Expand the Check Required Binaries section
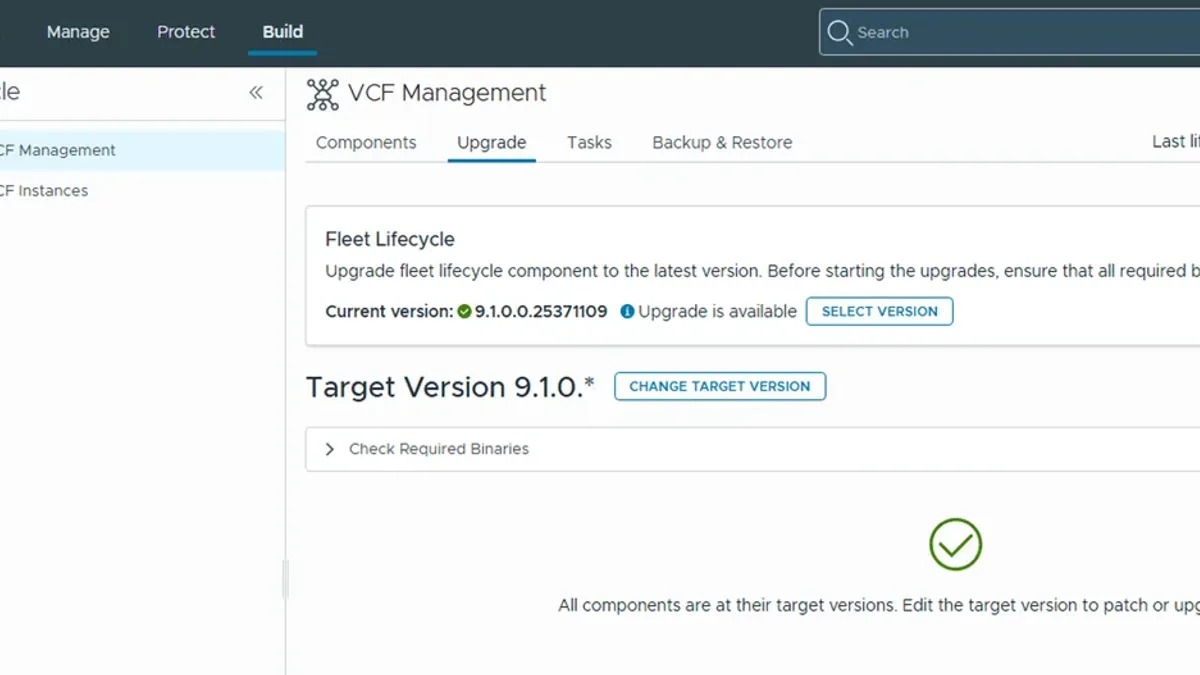This screenshot has height=675, width=1200. (330, 449)
